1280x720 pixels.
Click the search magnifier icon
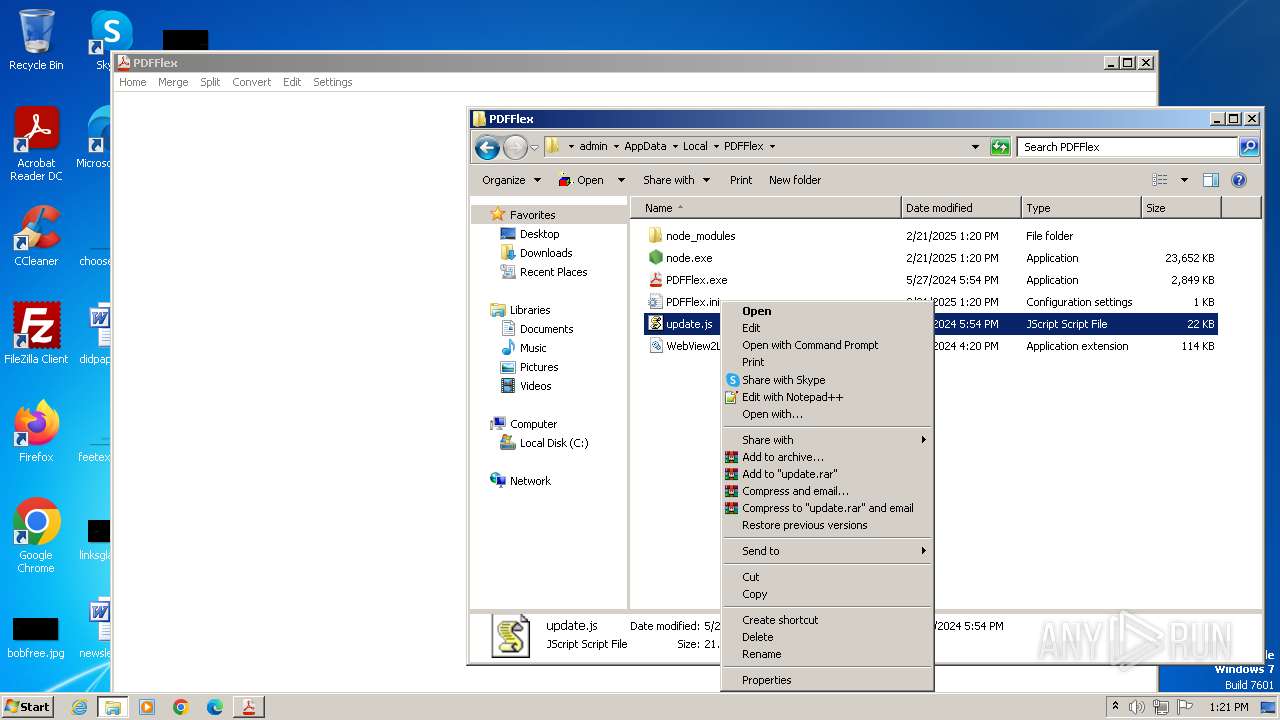coord(1248,147)
